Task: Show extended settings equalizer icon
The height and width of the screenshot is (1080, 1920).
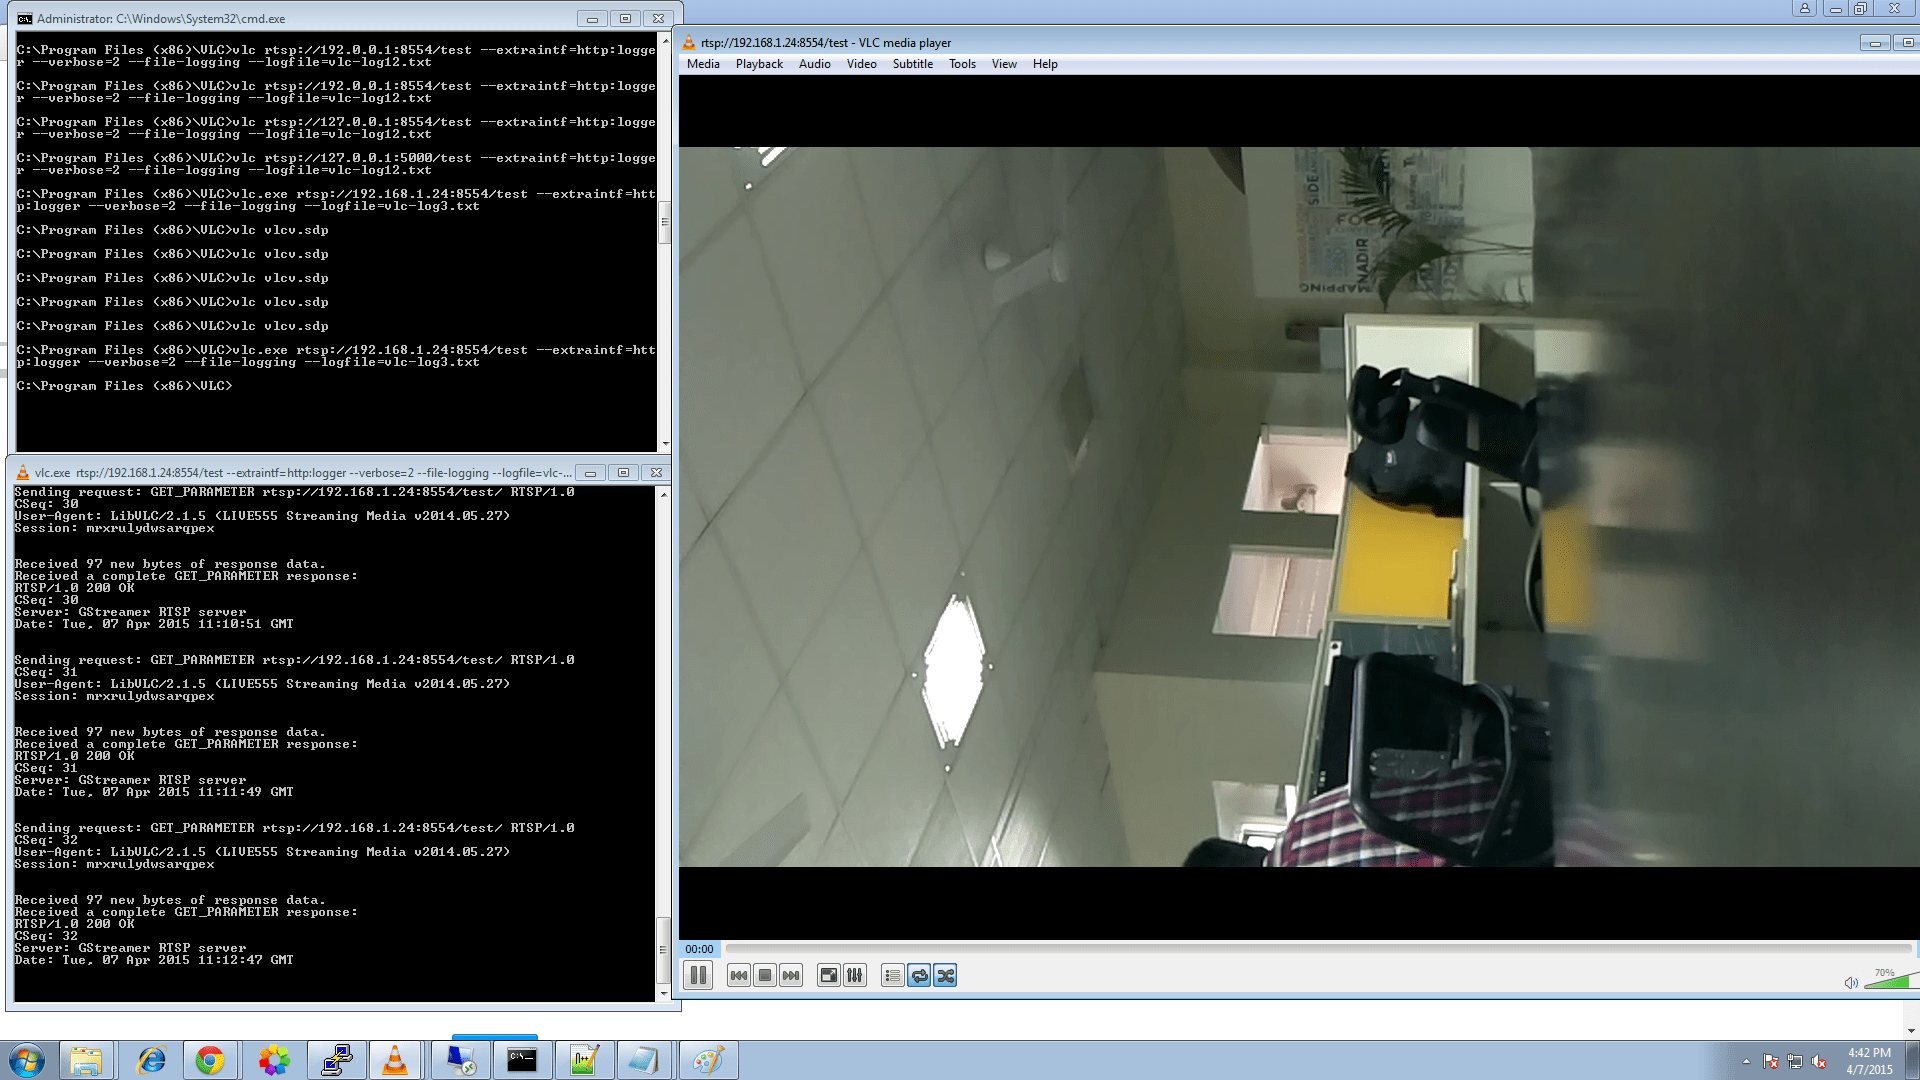Action: click(855, 975)
